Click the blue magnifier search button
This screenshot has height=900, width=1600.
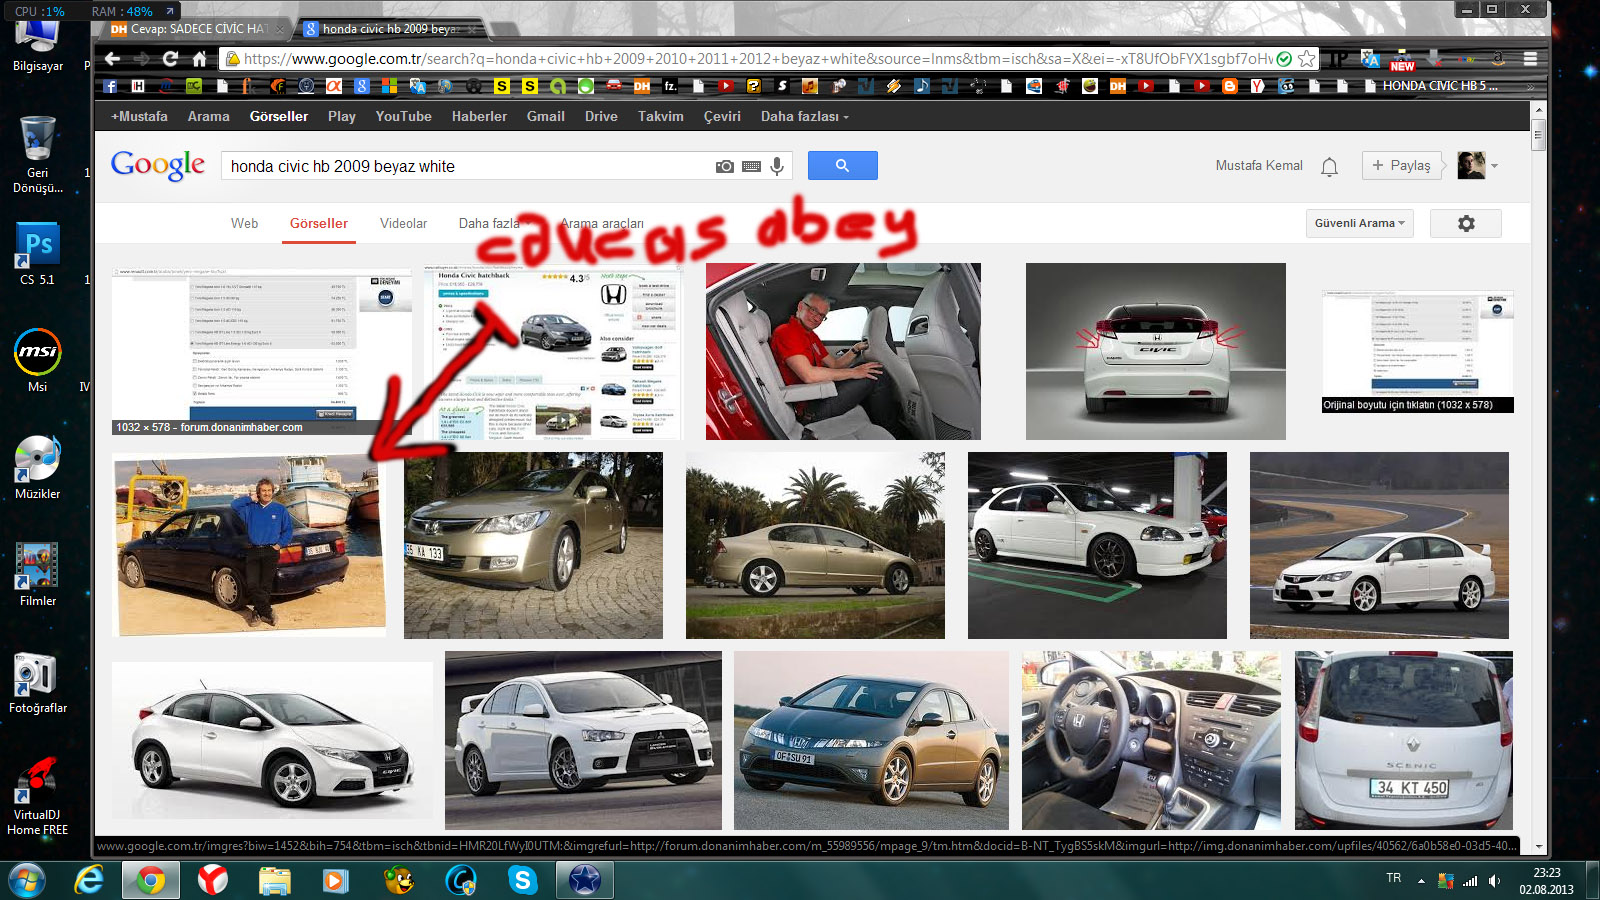point(842,165)
